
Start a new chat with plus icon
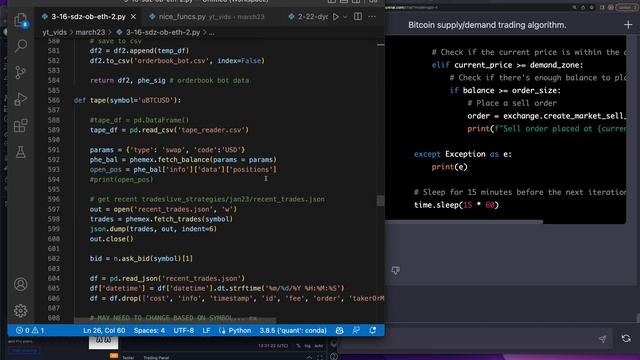(628, 25)
